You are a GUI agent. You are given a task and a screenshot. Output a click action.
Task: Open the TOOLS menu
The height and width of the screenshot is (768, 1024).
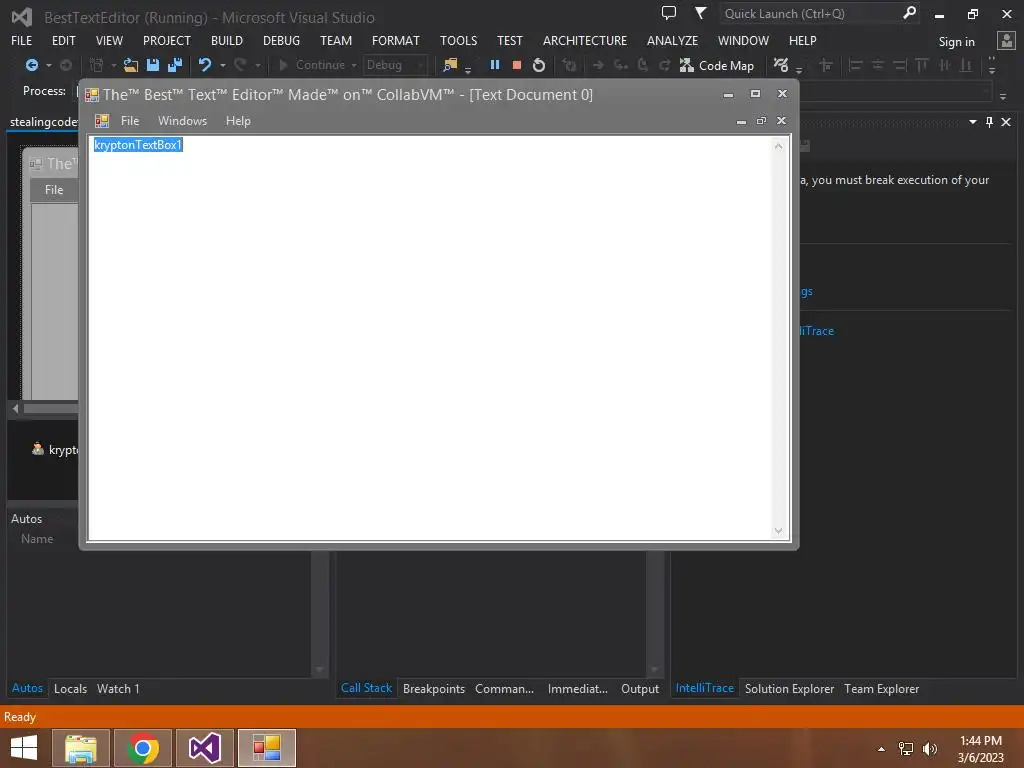pyautogui.click(x=458, y=40)
